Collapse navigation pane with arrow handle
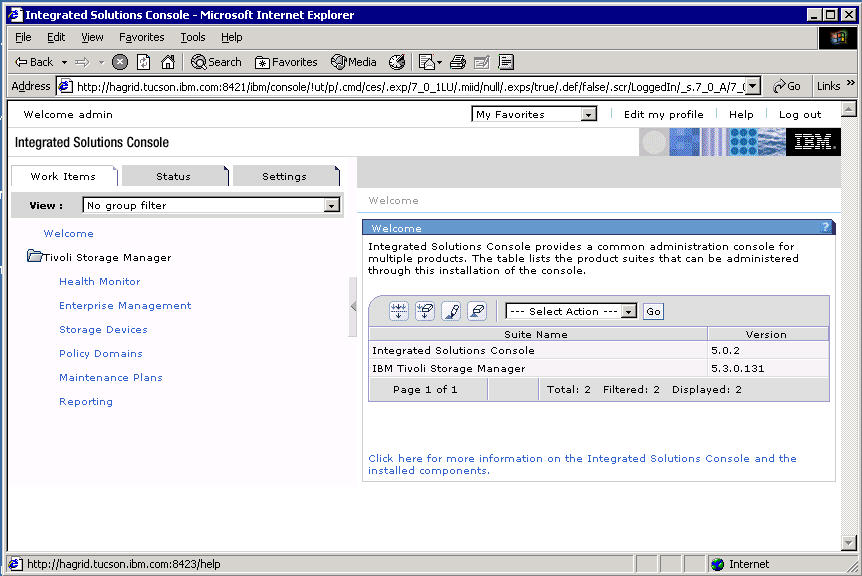Image resolution: width=862 pixels, height=576 pixels. pos(353,306)
